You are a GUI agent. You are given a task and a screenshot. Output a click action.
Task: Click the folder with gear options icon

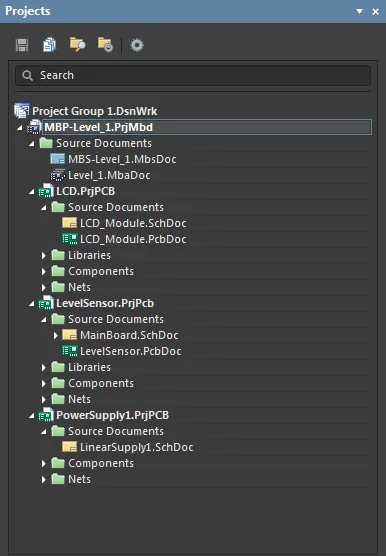click(x=106, y=45)
